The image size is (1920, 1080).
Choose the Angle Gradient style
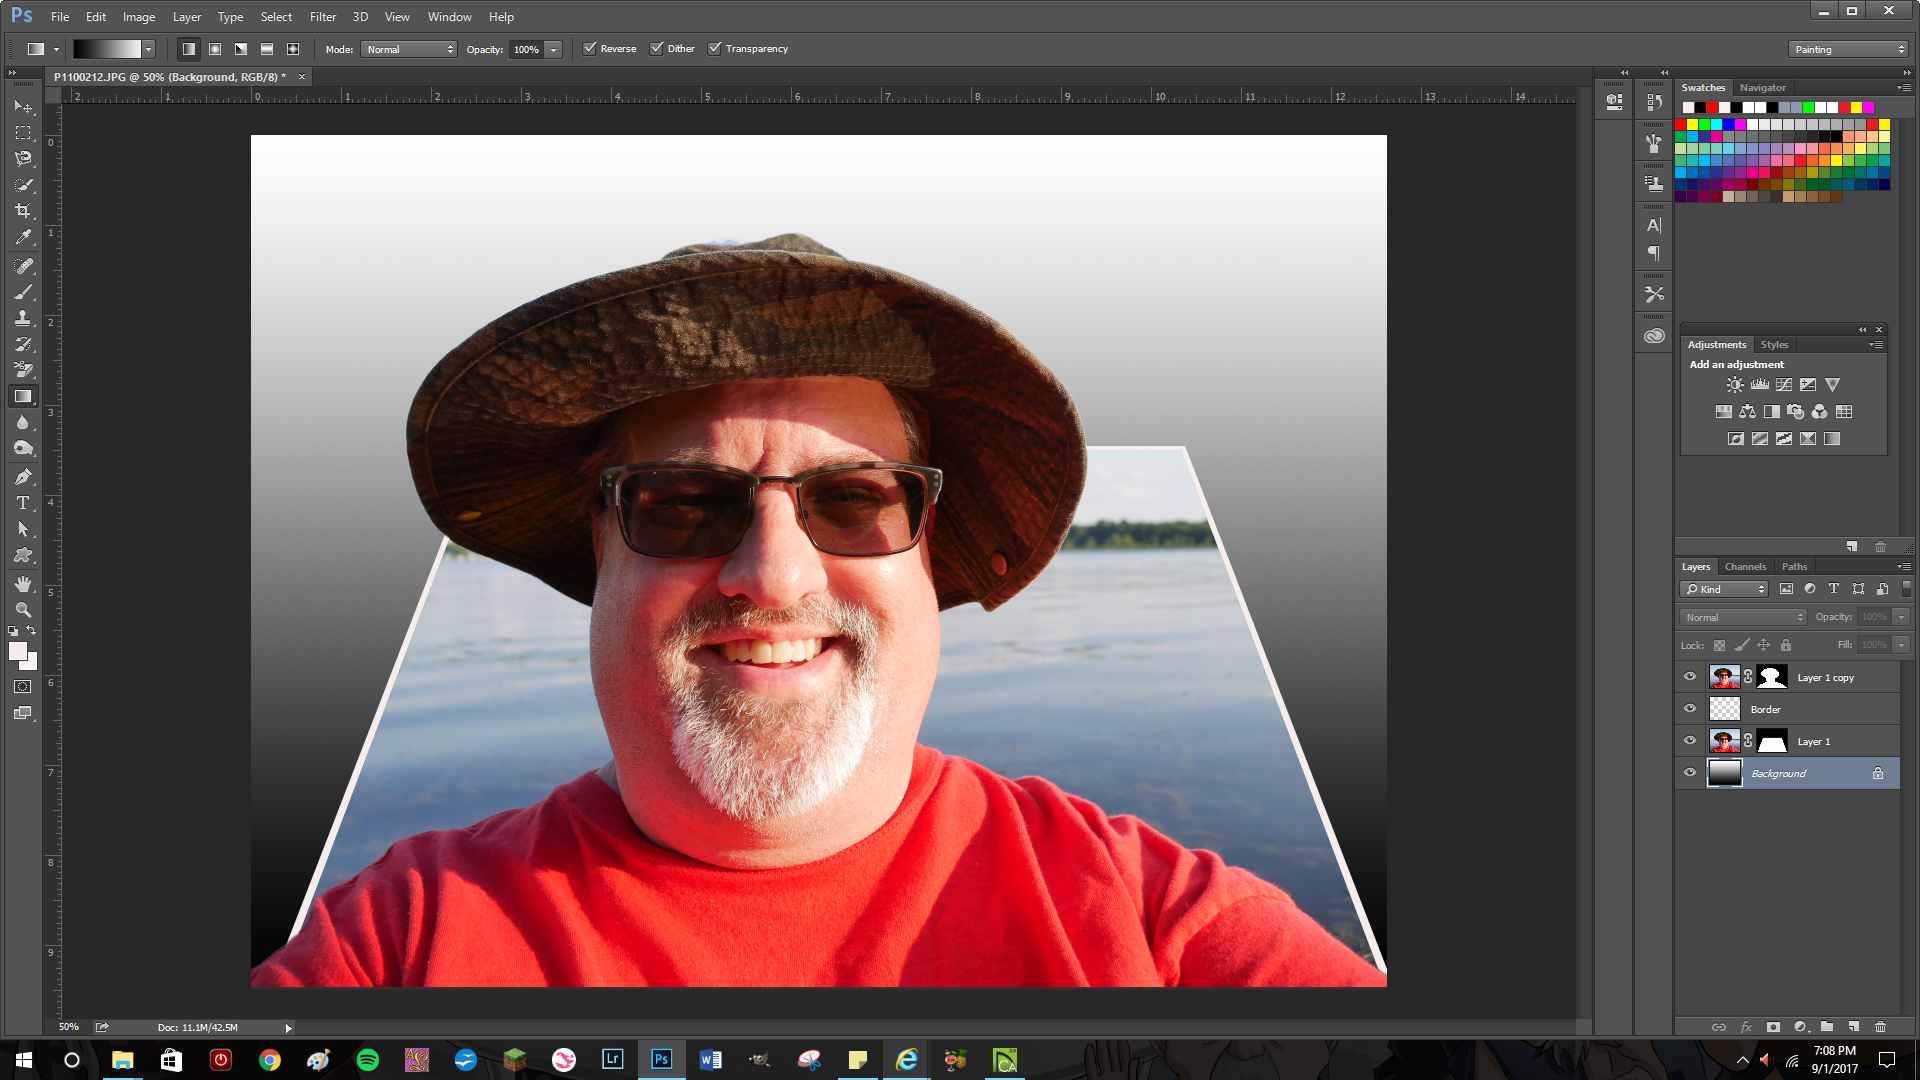[241, 49]
